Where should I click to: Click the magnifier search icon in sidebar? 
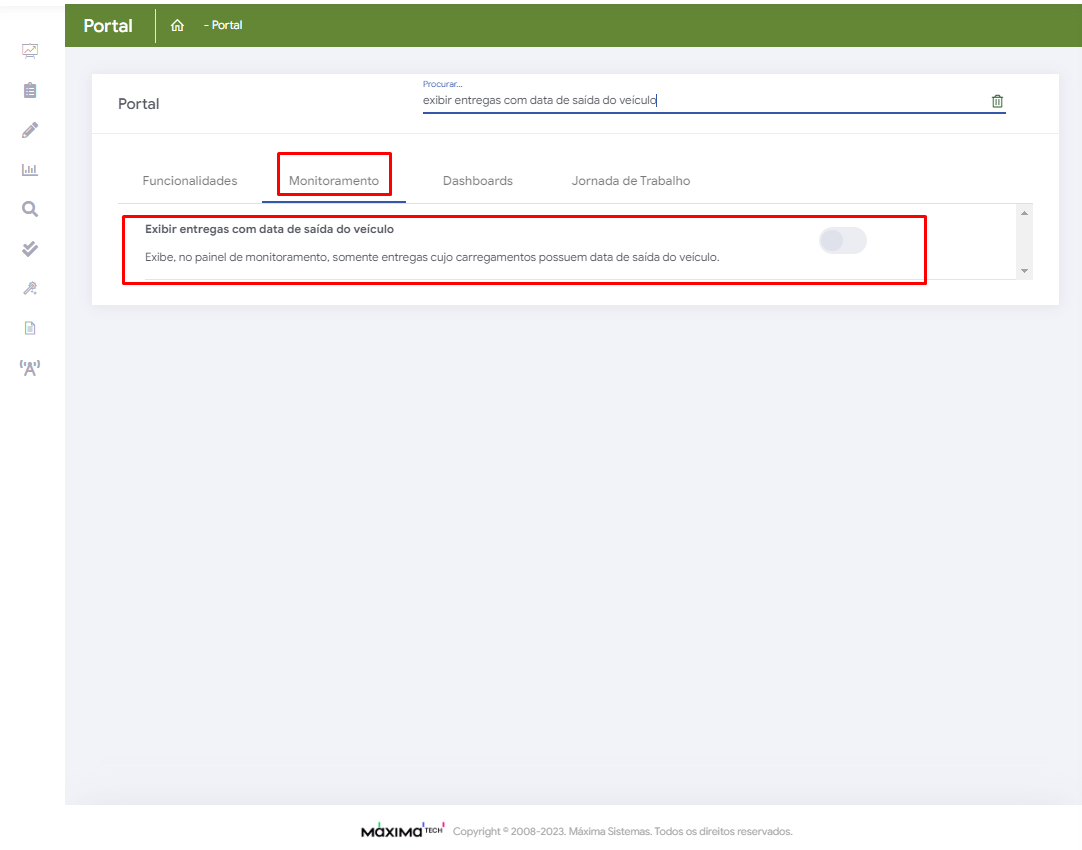pyautogui.click(x=30, y=209)
